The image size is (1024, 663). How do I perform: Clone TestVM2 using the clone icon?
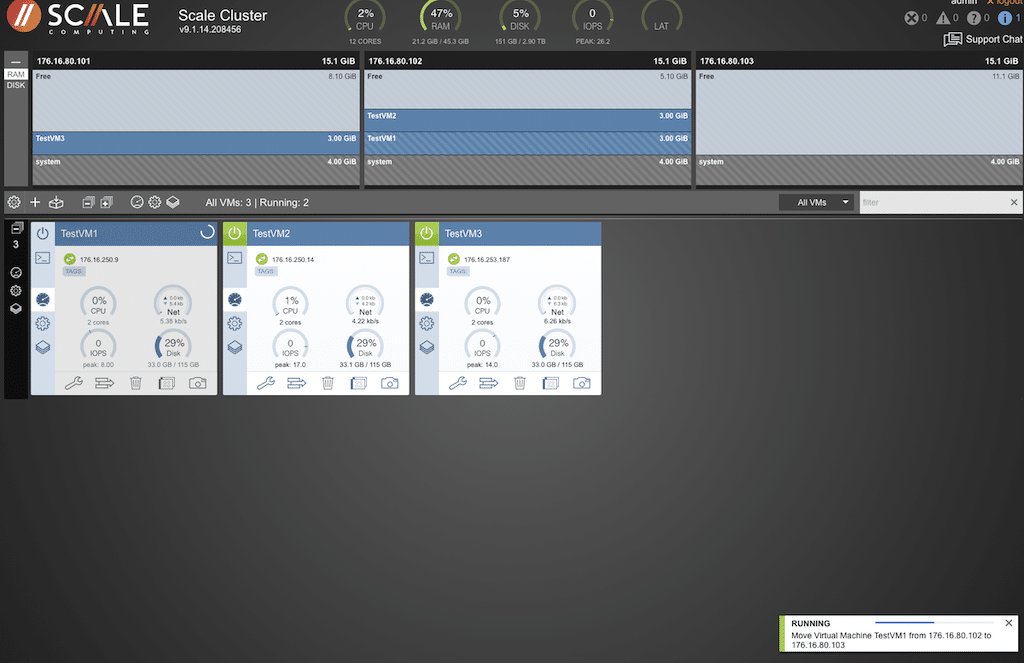pyautogui.click(x=359, y=383)
